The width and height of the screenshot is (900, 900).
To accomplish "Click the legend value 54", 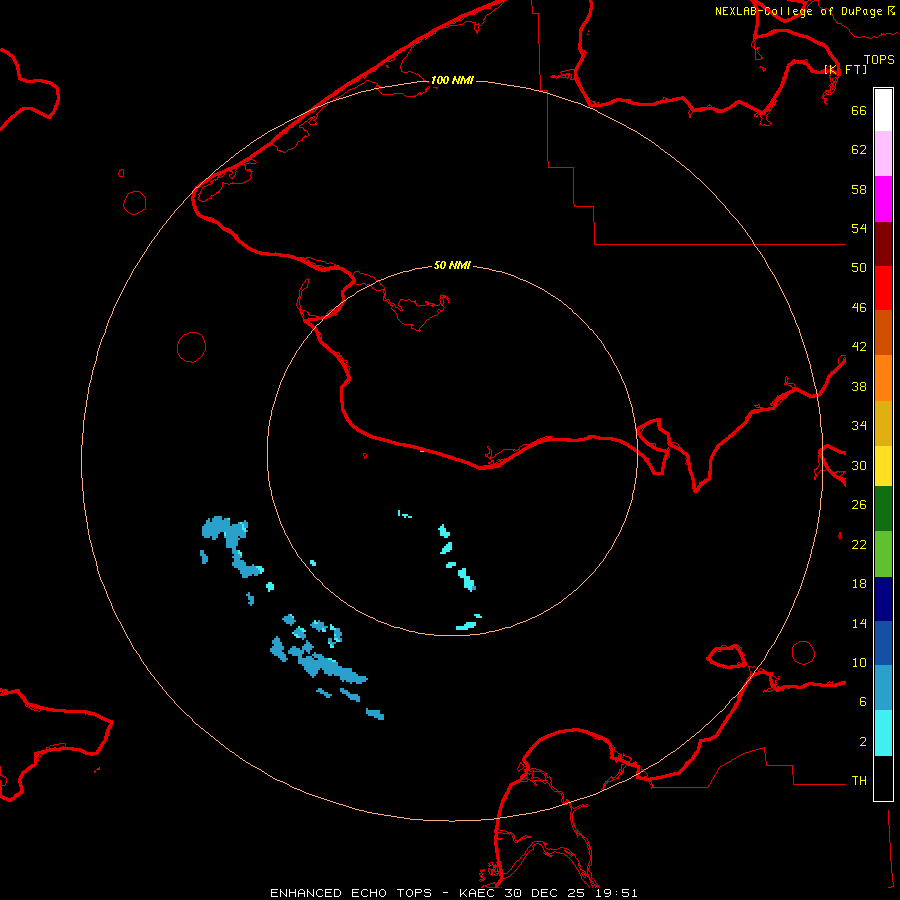I will coord(859,228).
